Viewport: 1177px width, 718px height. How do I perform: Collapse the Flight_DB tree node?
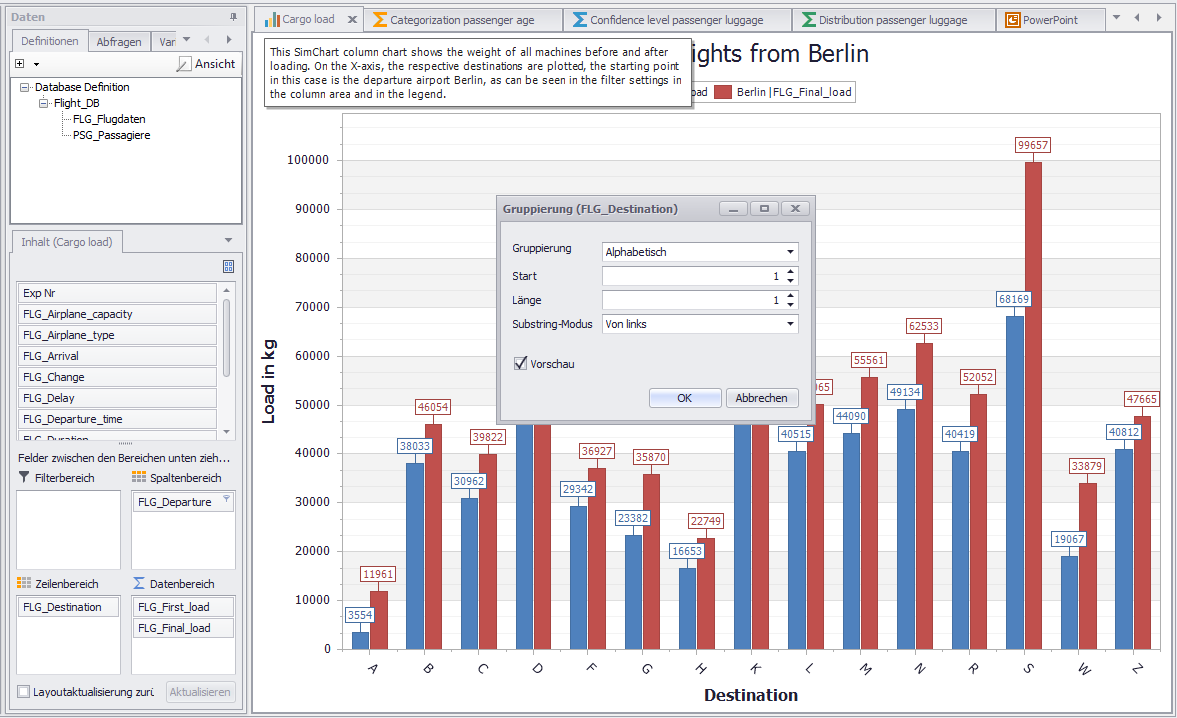click(x=44, y=103)
